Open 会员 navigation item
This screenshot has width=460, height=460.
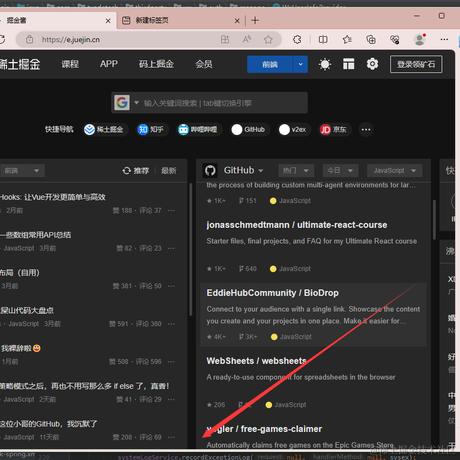(x=204, y=64)
